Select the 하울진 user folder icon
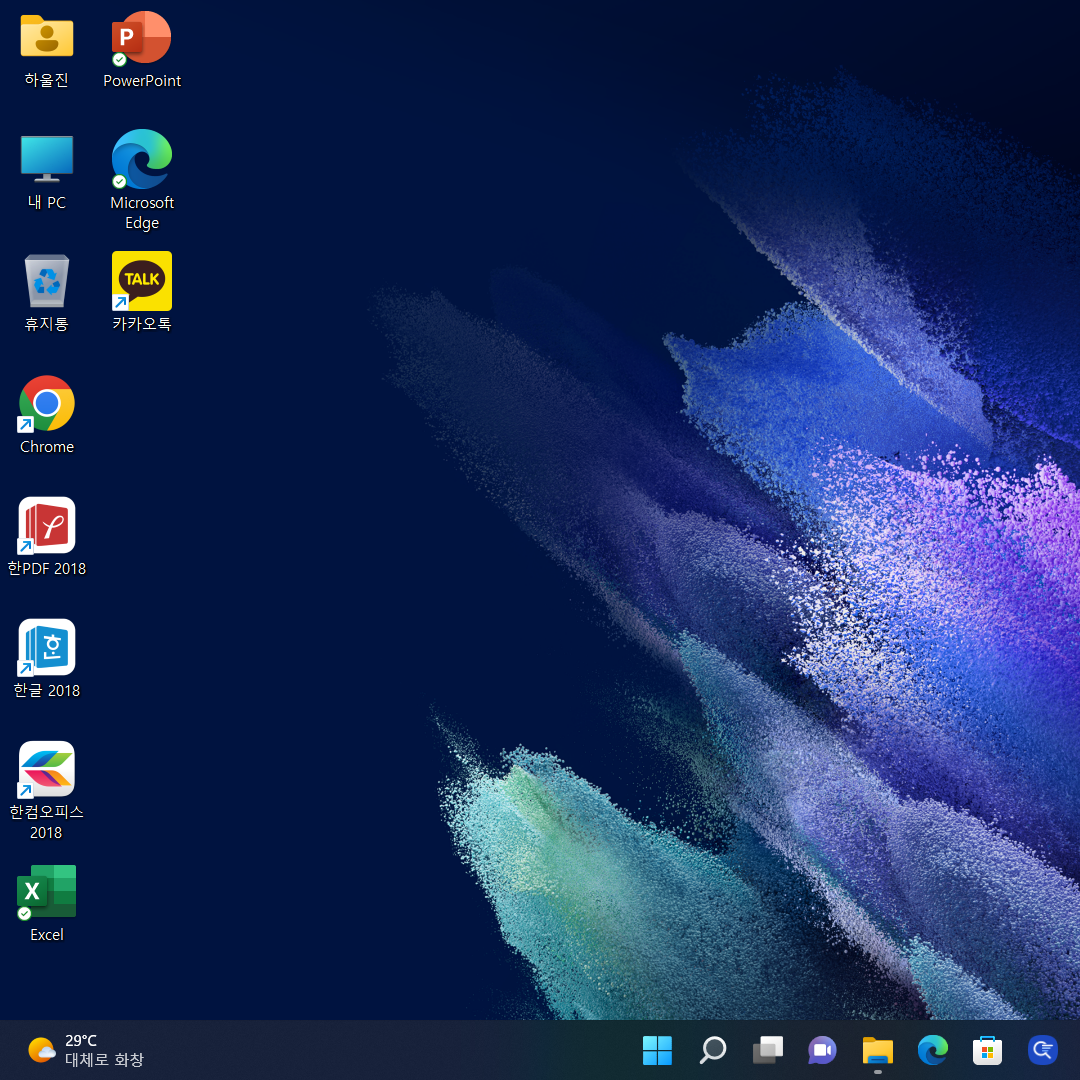1080x1080 pixels. [x=47, y=37]
